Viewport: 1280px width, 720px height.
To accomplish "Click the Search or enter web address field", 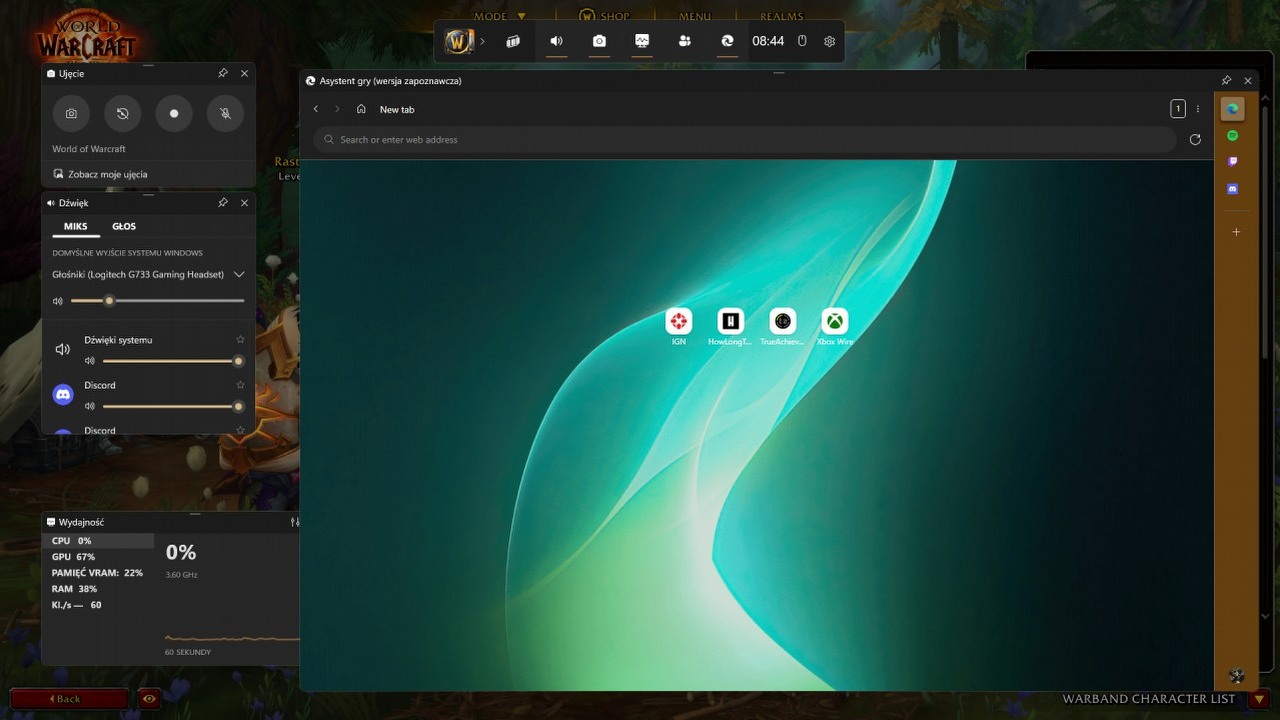I will (x=745, y=140).
